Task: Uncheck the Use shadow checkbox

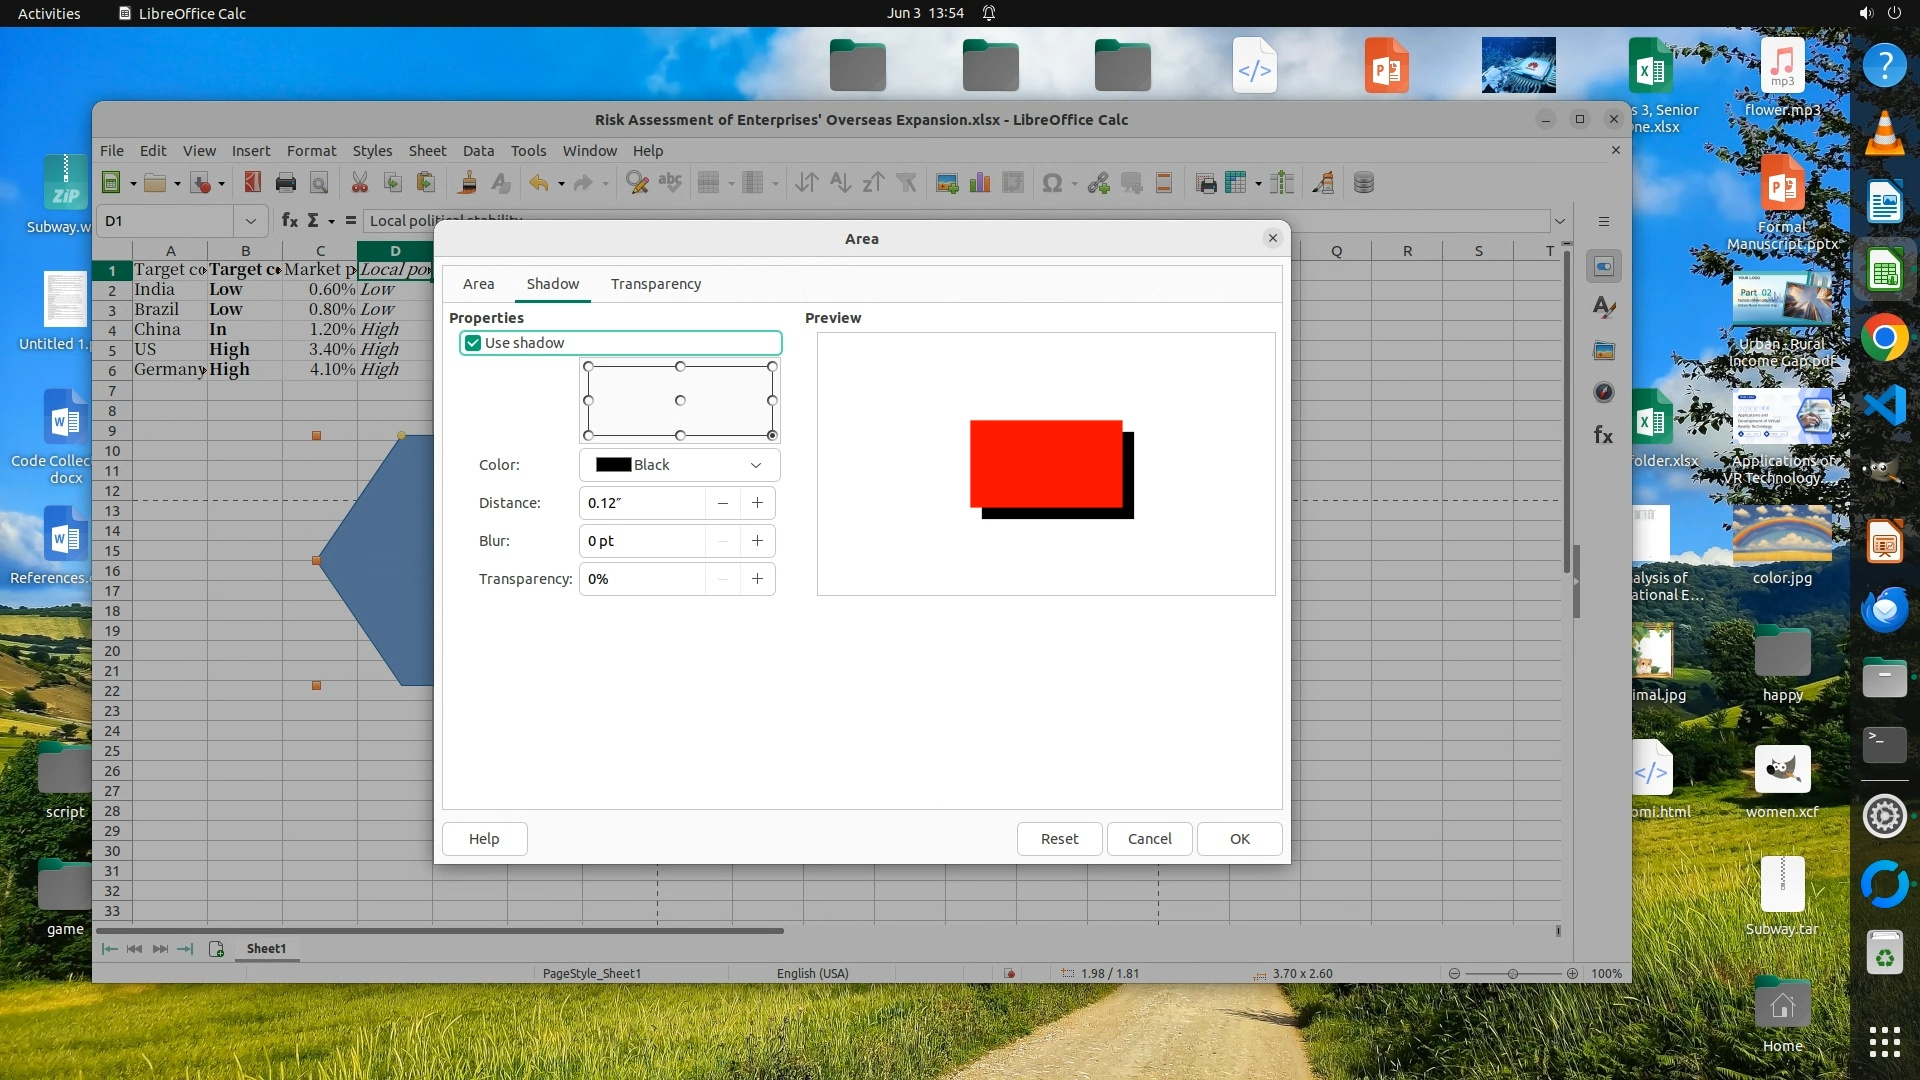Action: point(473,343)
